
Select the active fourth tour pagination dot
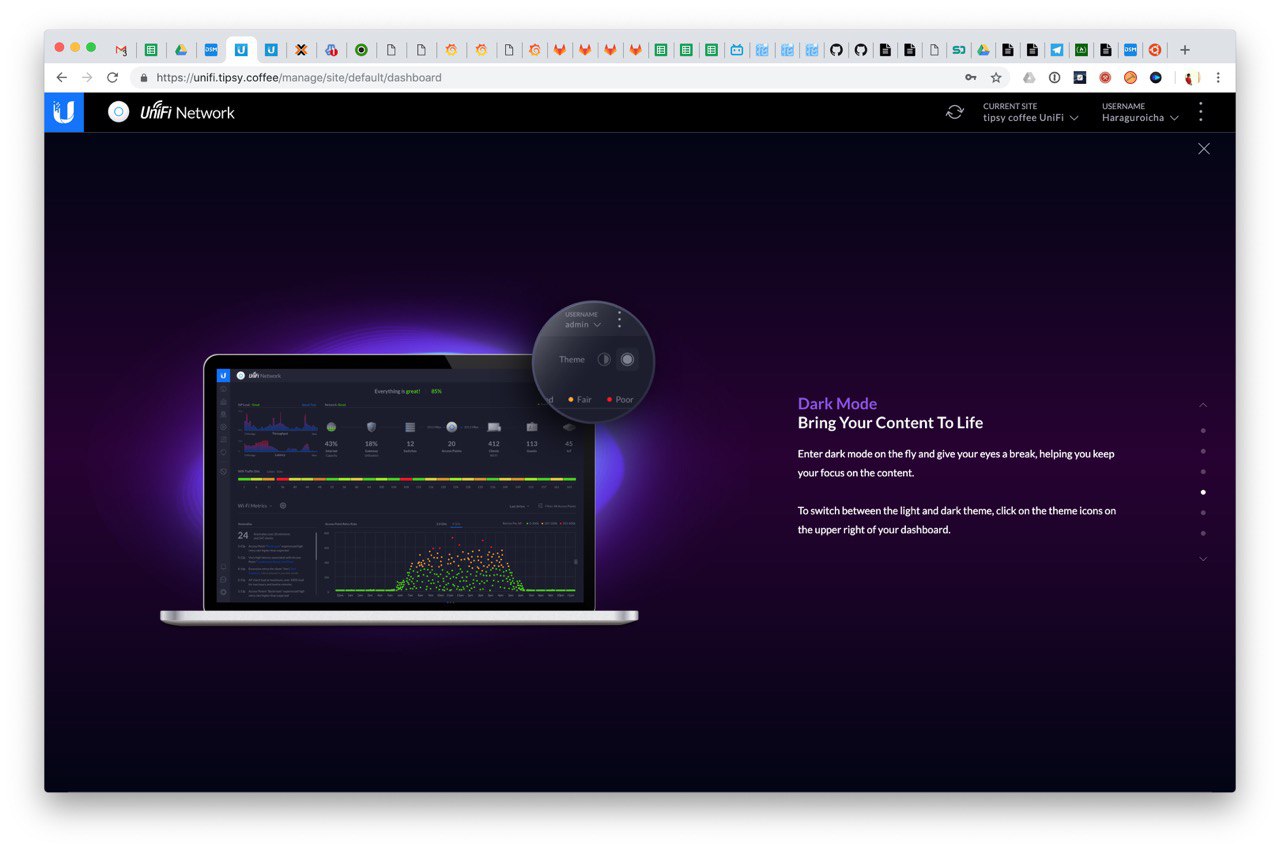tap(1203, 492)
